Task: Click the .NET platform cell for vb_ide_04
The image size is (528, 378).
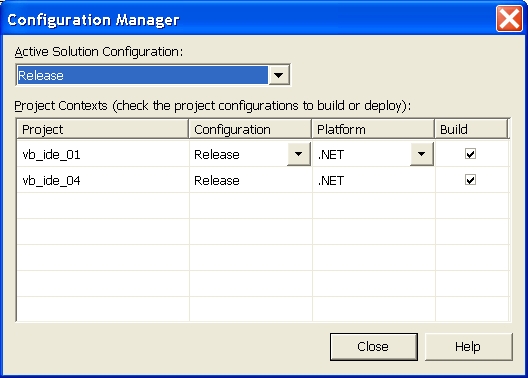Action: pos(374,180)
